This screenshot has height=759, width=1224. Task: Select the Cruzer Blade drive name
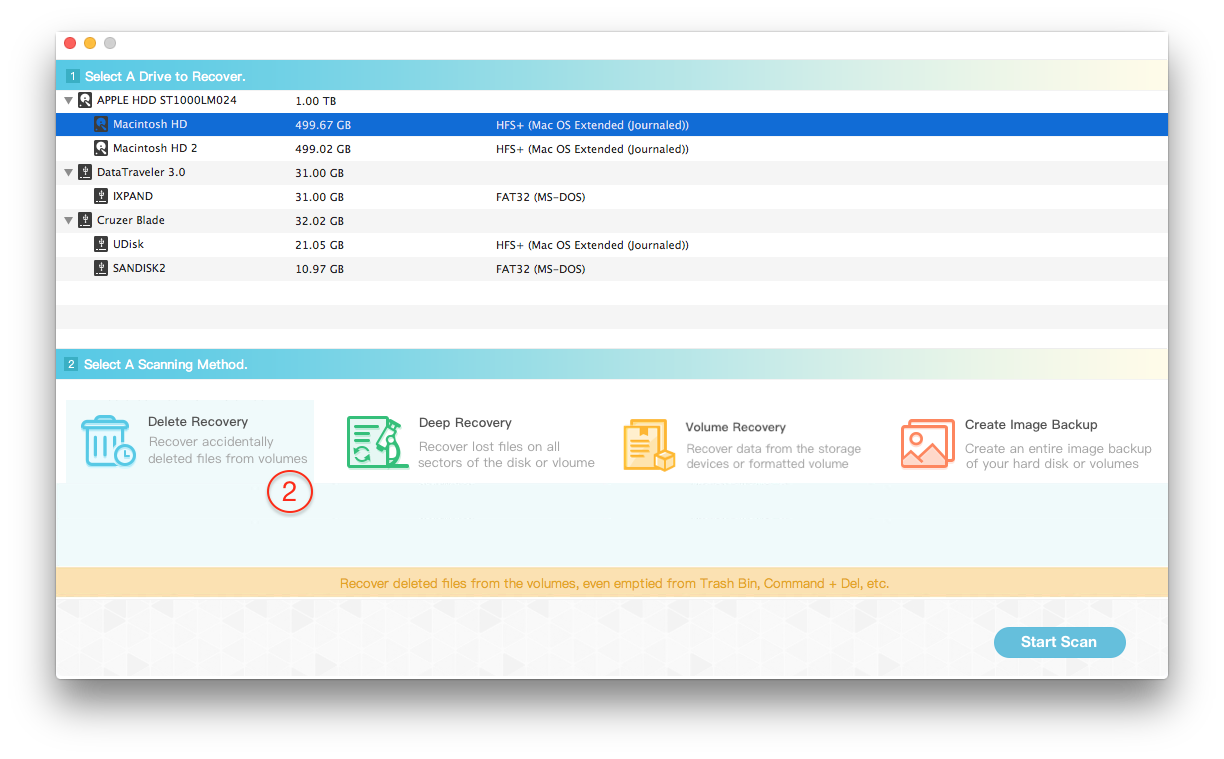pyautogui.click(x=131, y=220)
